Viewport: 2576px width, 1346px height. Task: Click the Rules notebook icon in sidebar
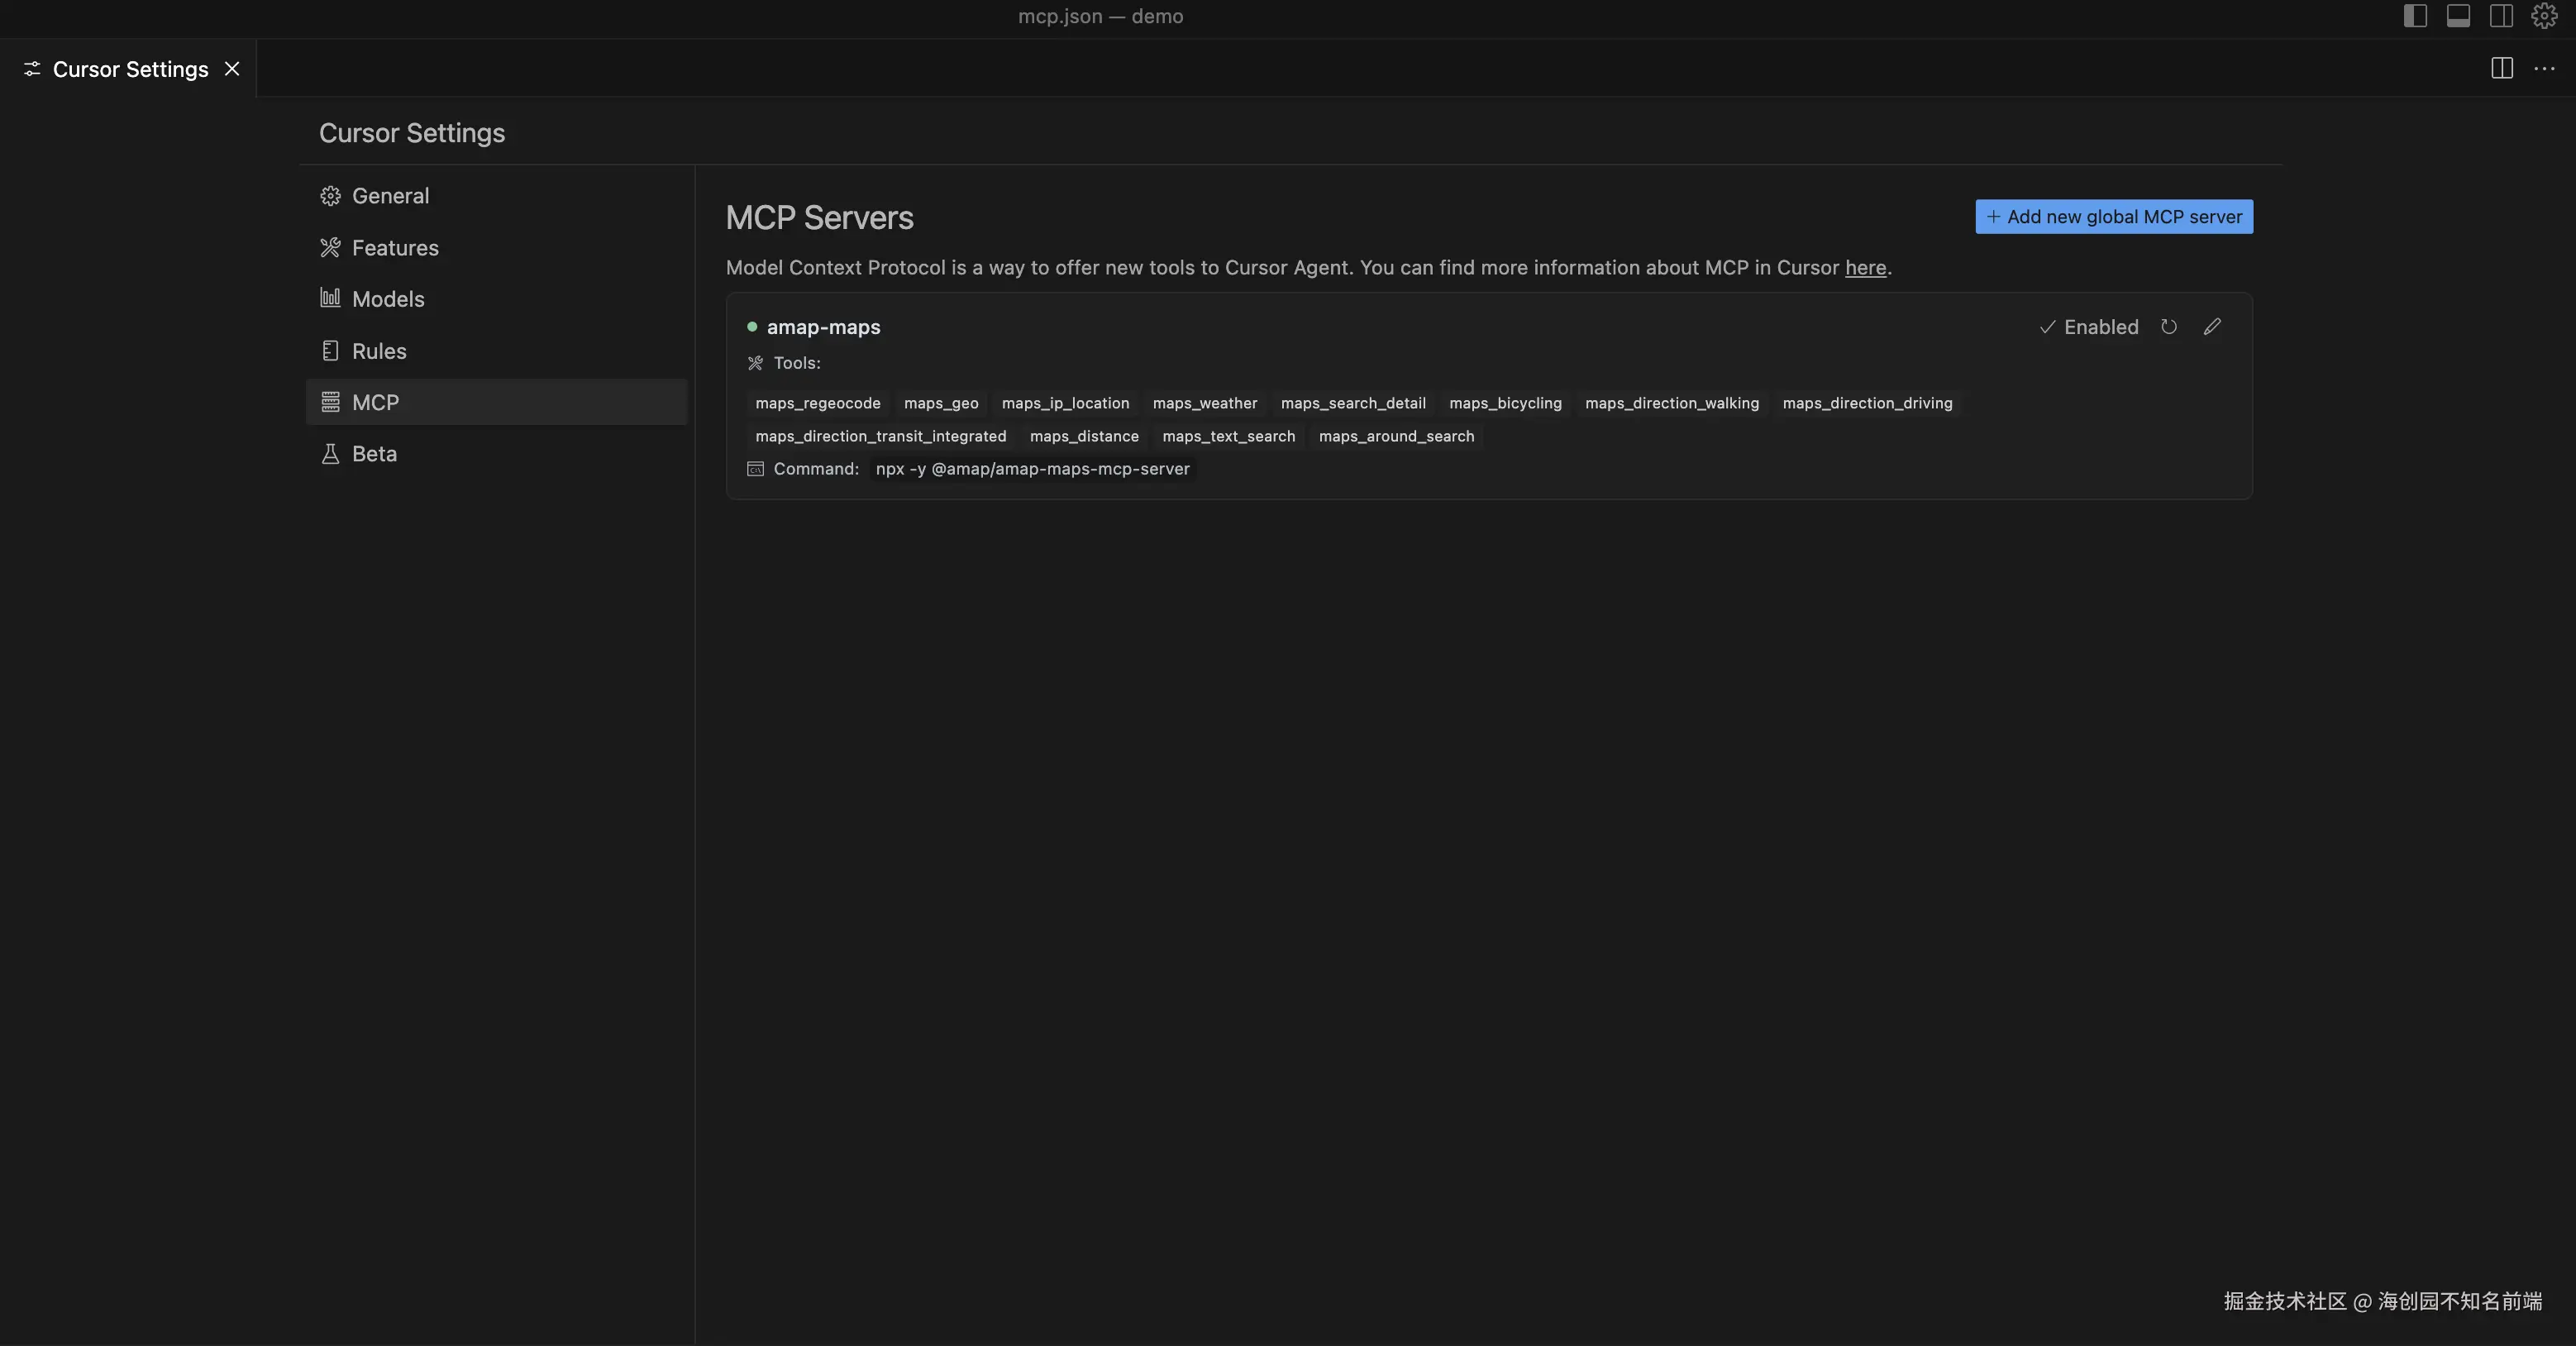click(x=330, y=351)
